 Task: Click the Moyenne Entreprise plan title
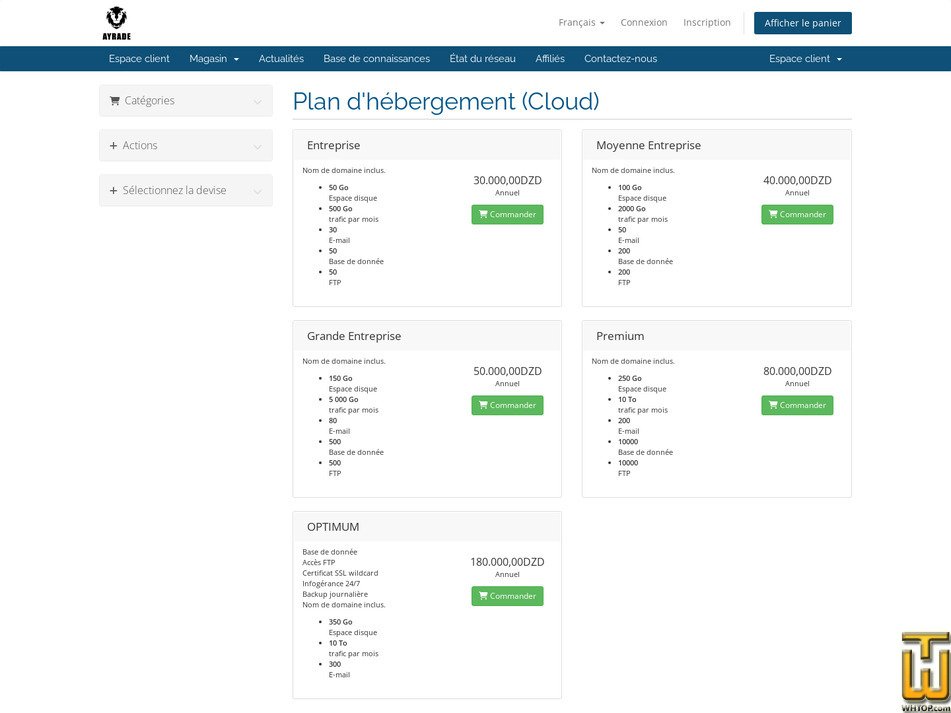(x=648, y=146)
